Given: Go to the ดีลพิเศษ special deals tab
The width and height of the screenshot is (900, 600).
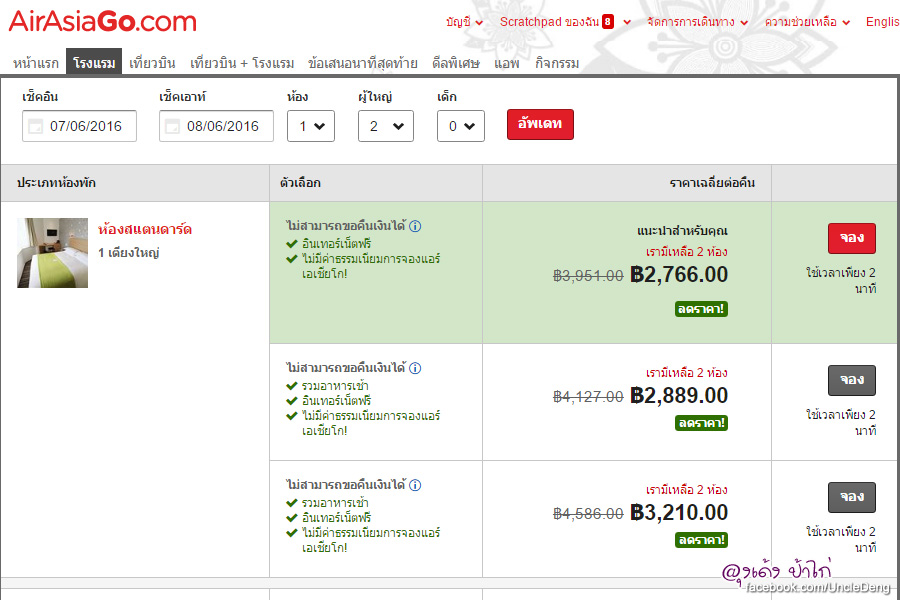Looking at the screenshot, I should tap(455, 63).
